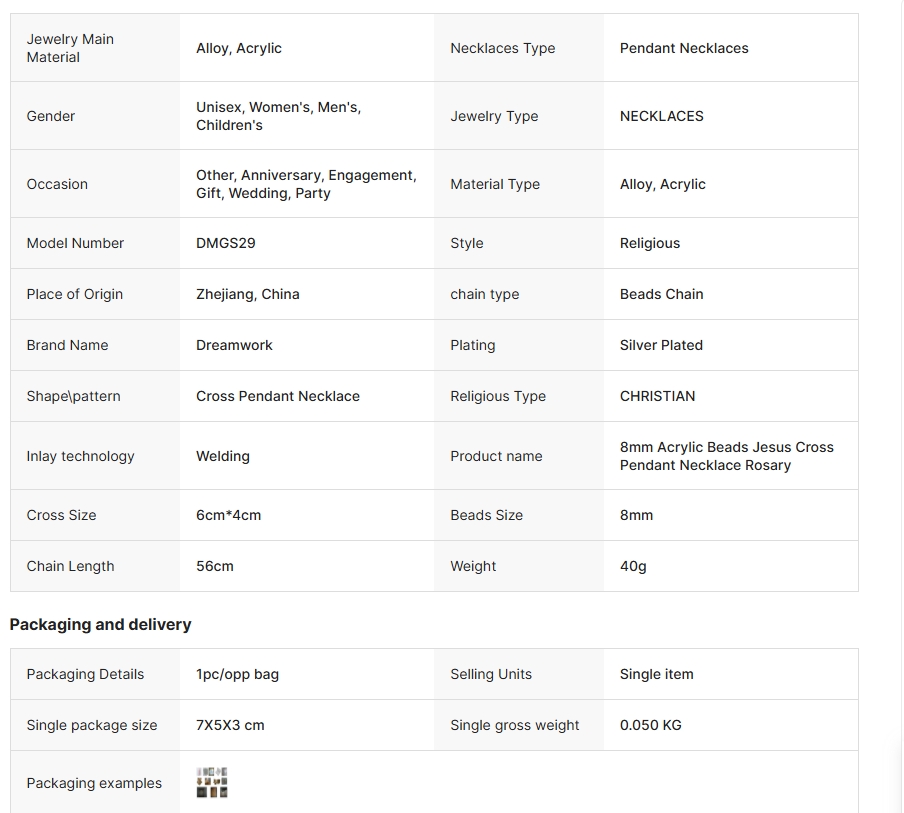Image resolution: width=904 pixels, height=813 pixels.
Task: Click the Unisex, Women's, Men's gender value
Action: [278, 116]
